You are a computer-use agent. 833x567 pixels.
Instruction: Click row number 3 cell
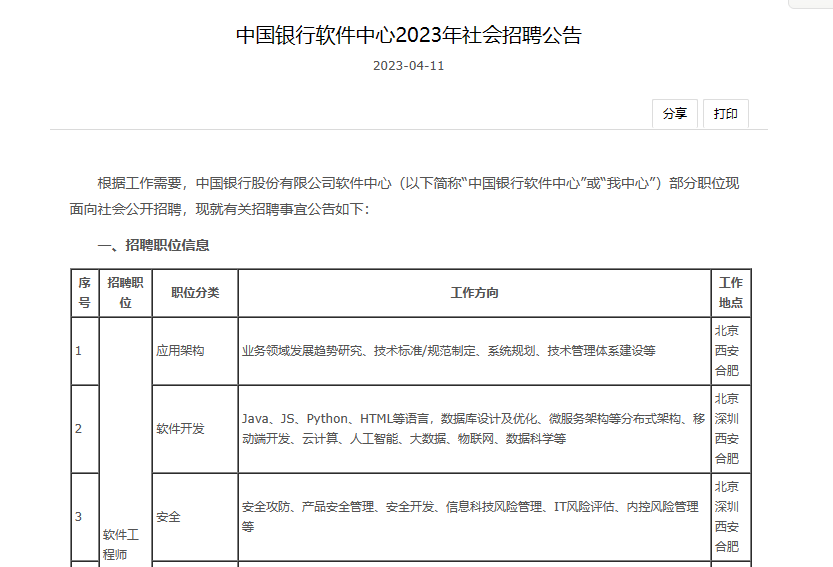click(x=84, y=517)
